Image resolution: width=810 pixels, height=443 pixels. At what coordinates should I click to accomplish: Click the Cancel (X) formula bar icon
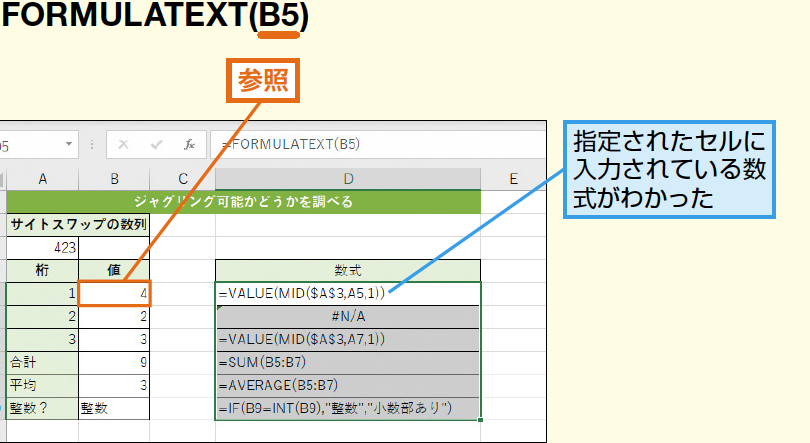coord(123,145)
